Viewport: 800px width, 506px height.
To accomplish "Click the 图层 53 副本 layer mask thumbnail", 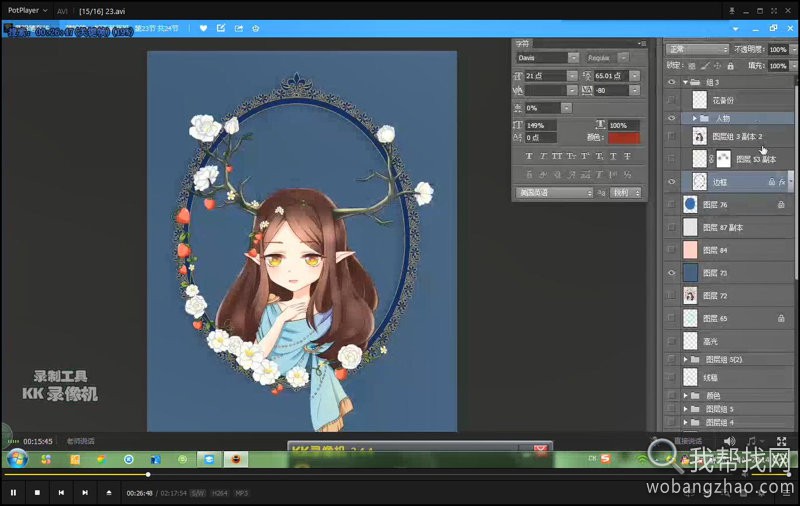I will [723, 159].
